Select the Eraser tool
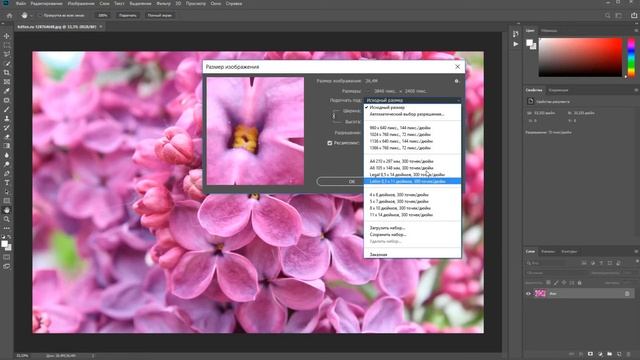The image size is (640, 360). (7, 137)
